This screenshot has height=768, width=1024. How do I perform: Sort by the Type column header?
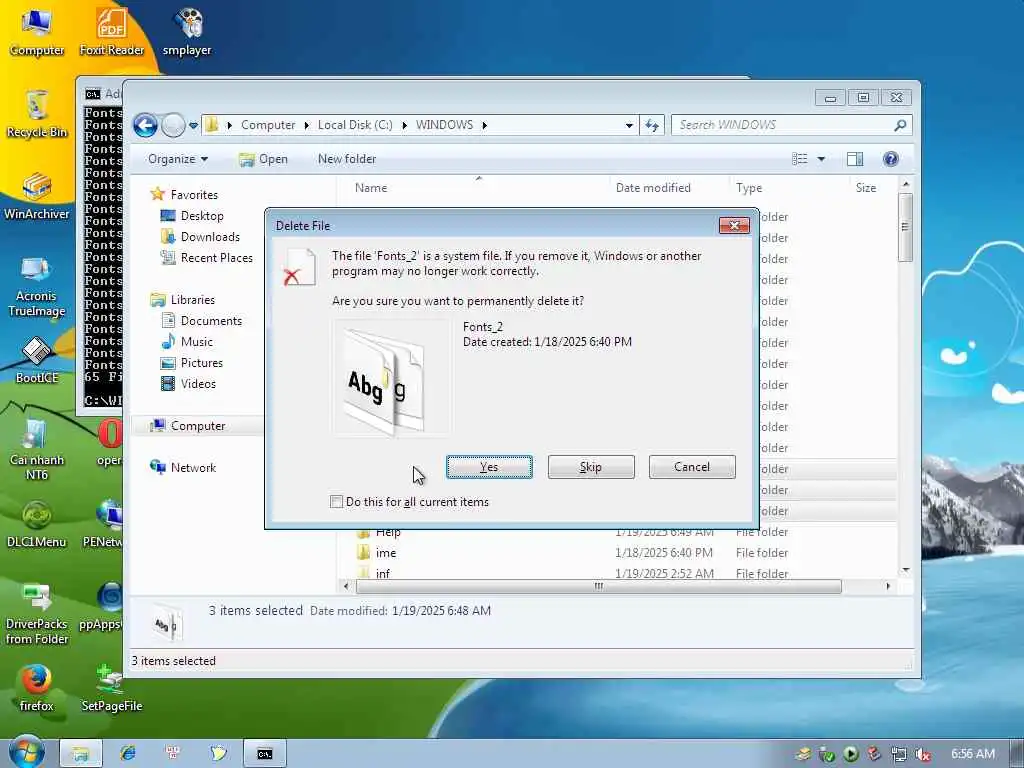[x=748, y=187]
